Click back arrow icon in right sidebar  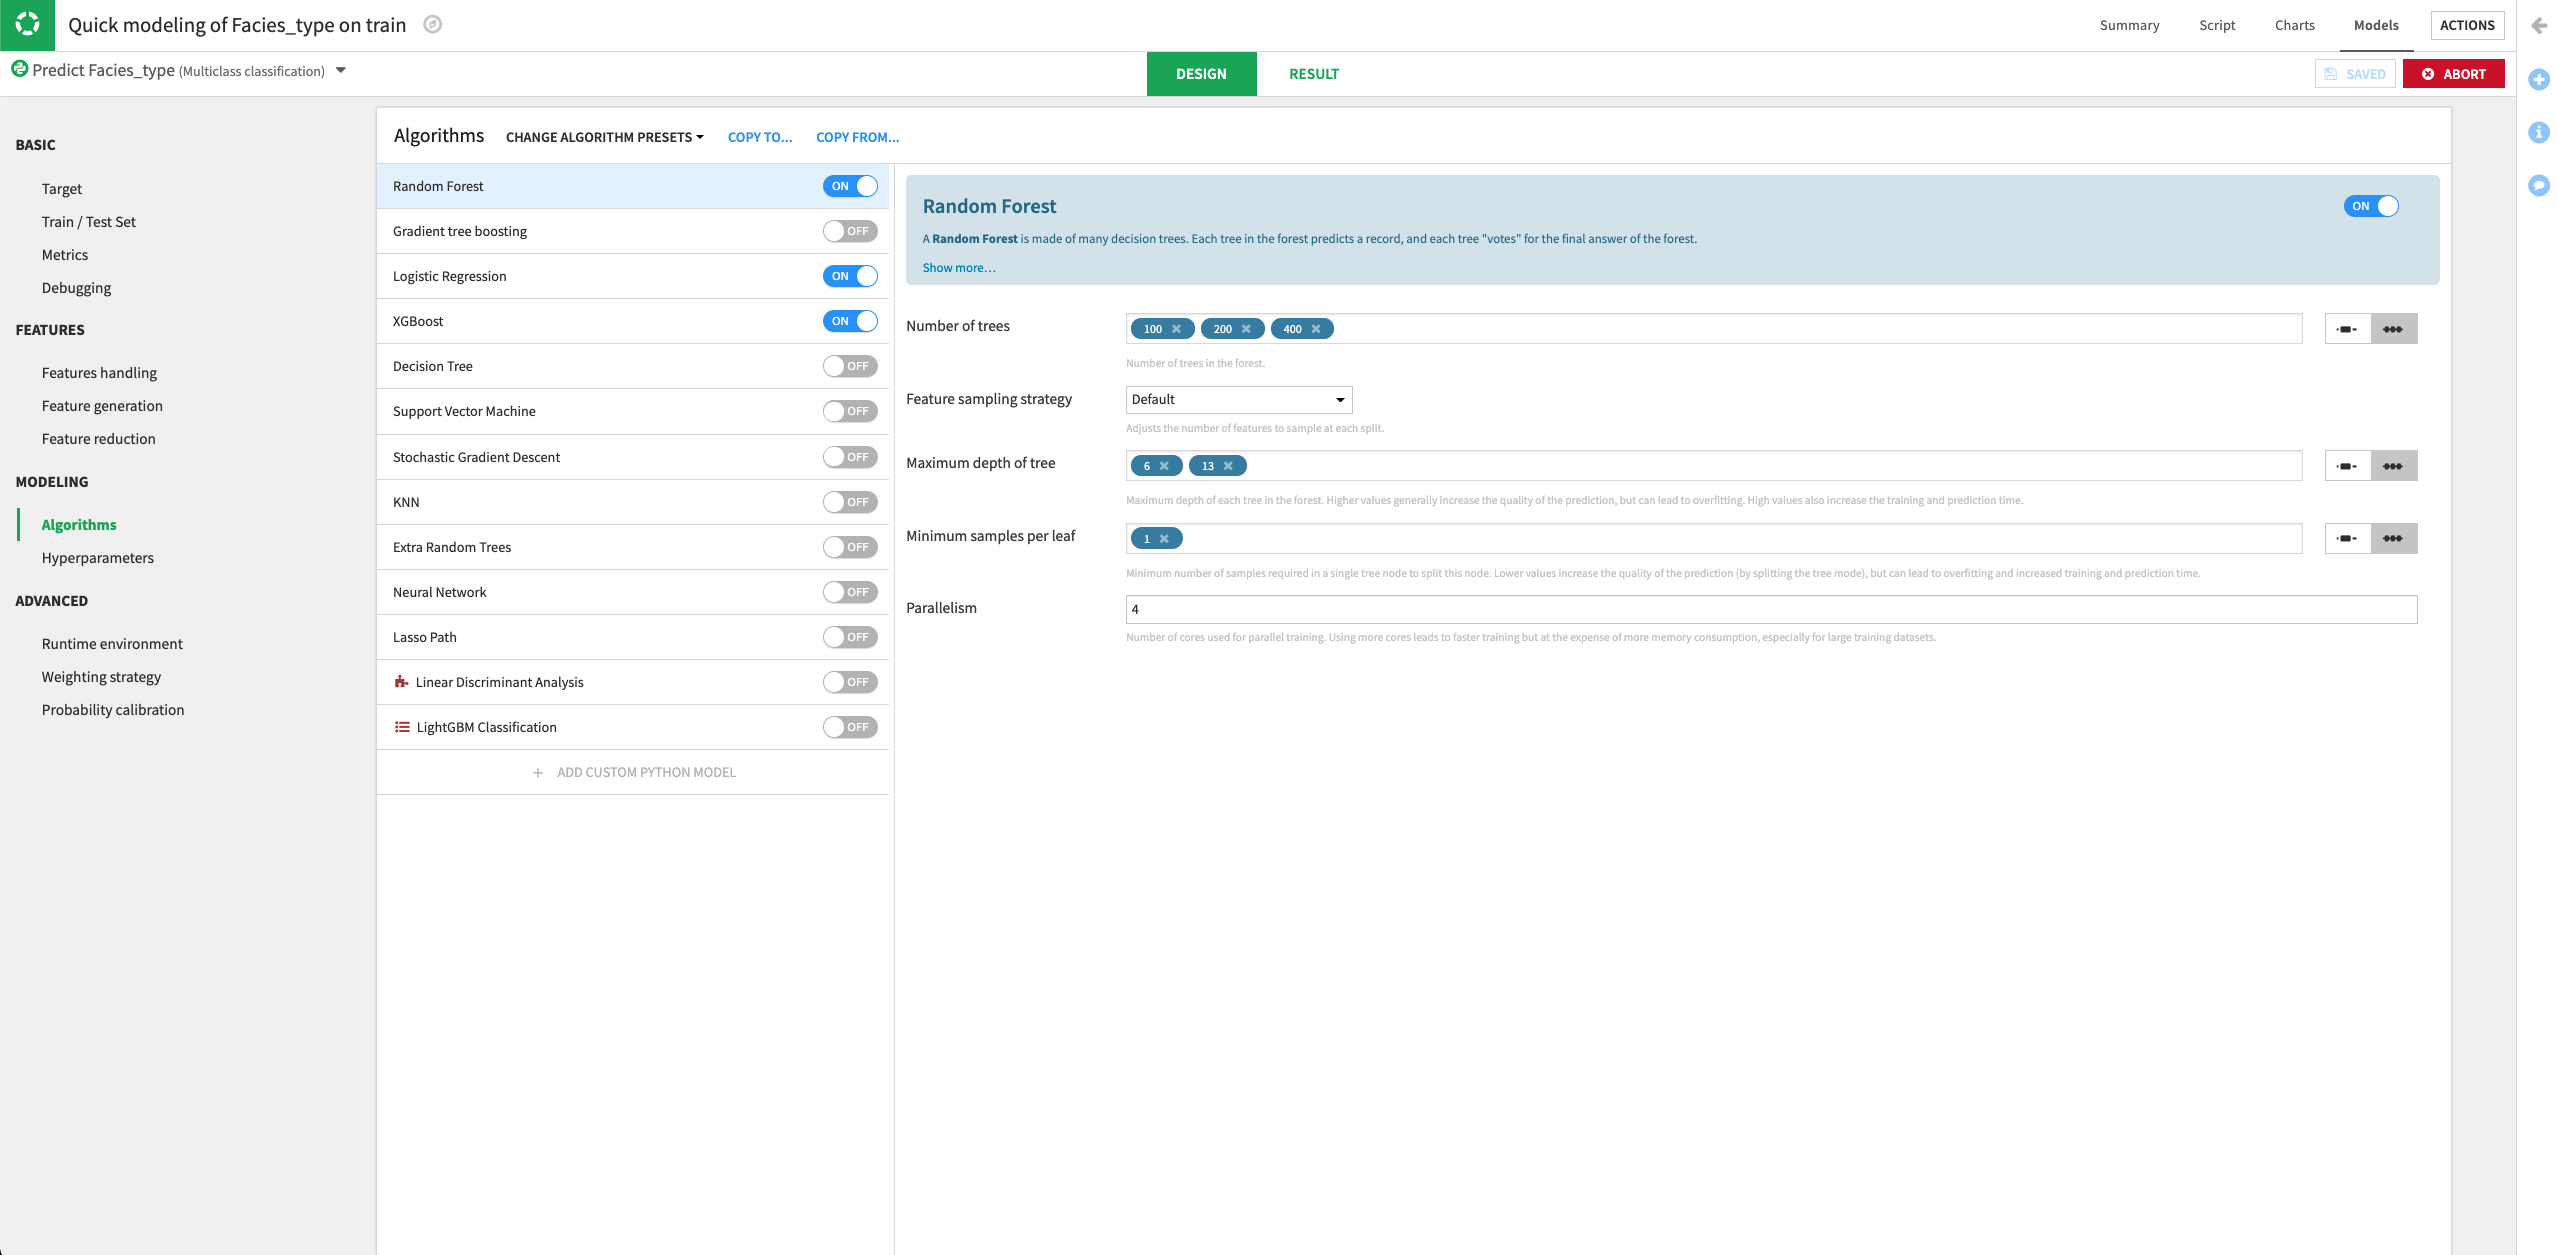click(2539, 26)
